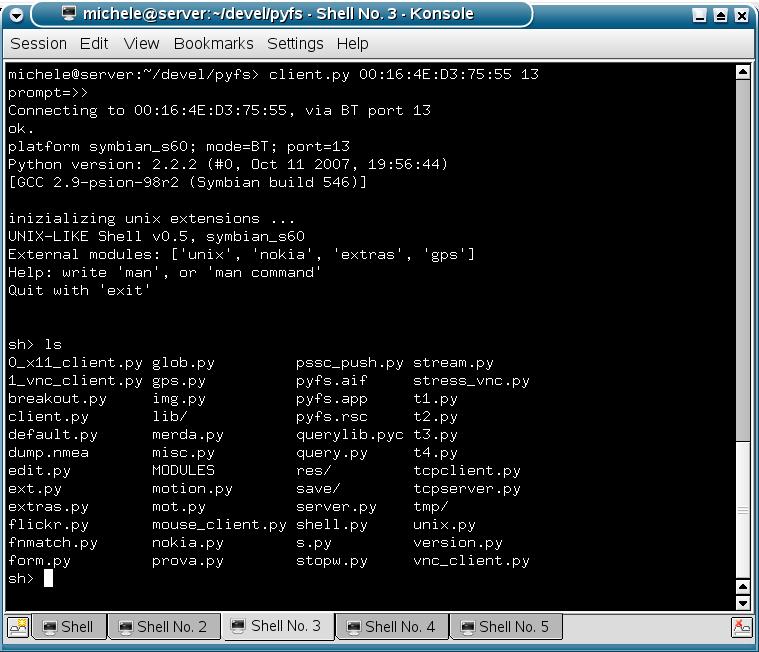Screen dimensions: 759x652
Task: Click the file name stream.py
Action: pyautogui.click(x=454, y=363)
